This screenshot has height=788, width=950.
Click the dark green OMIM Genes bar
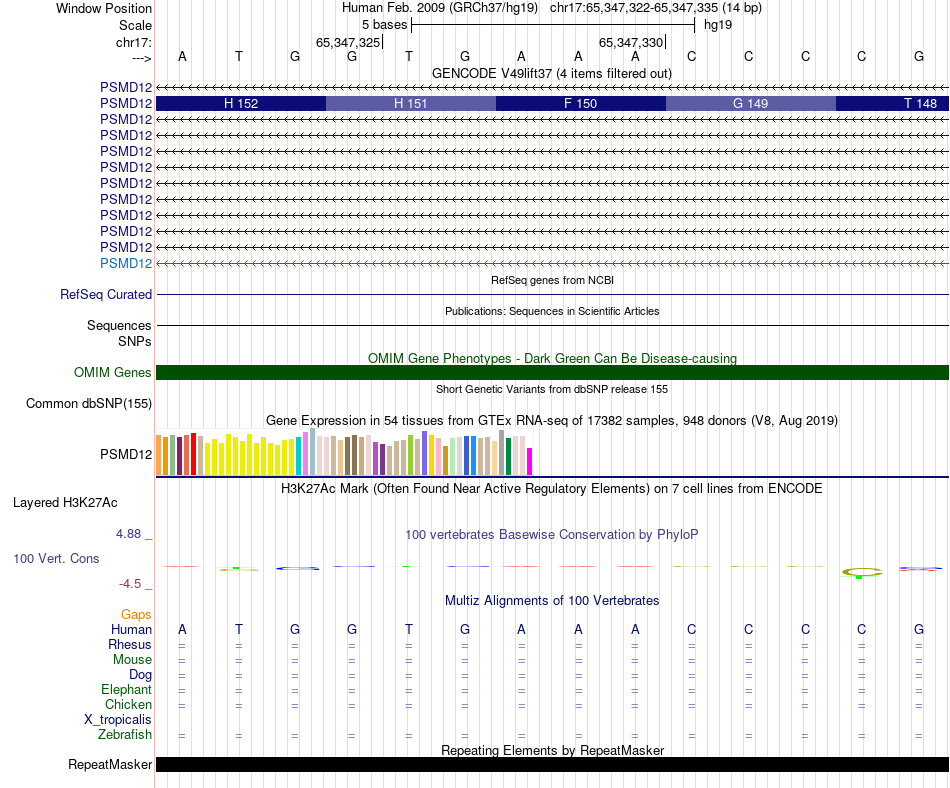pos(553,372)
